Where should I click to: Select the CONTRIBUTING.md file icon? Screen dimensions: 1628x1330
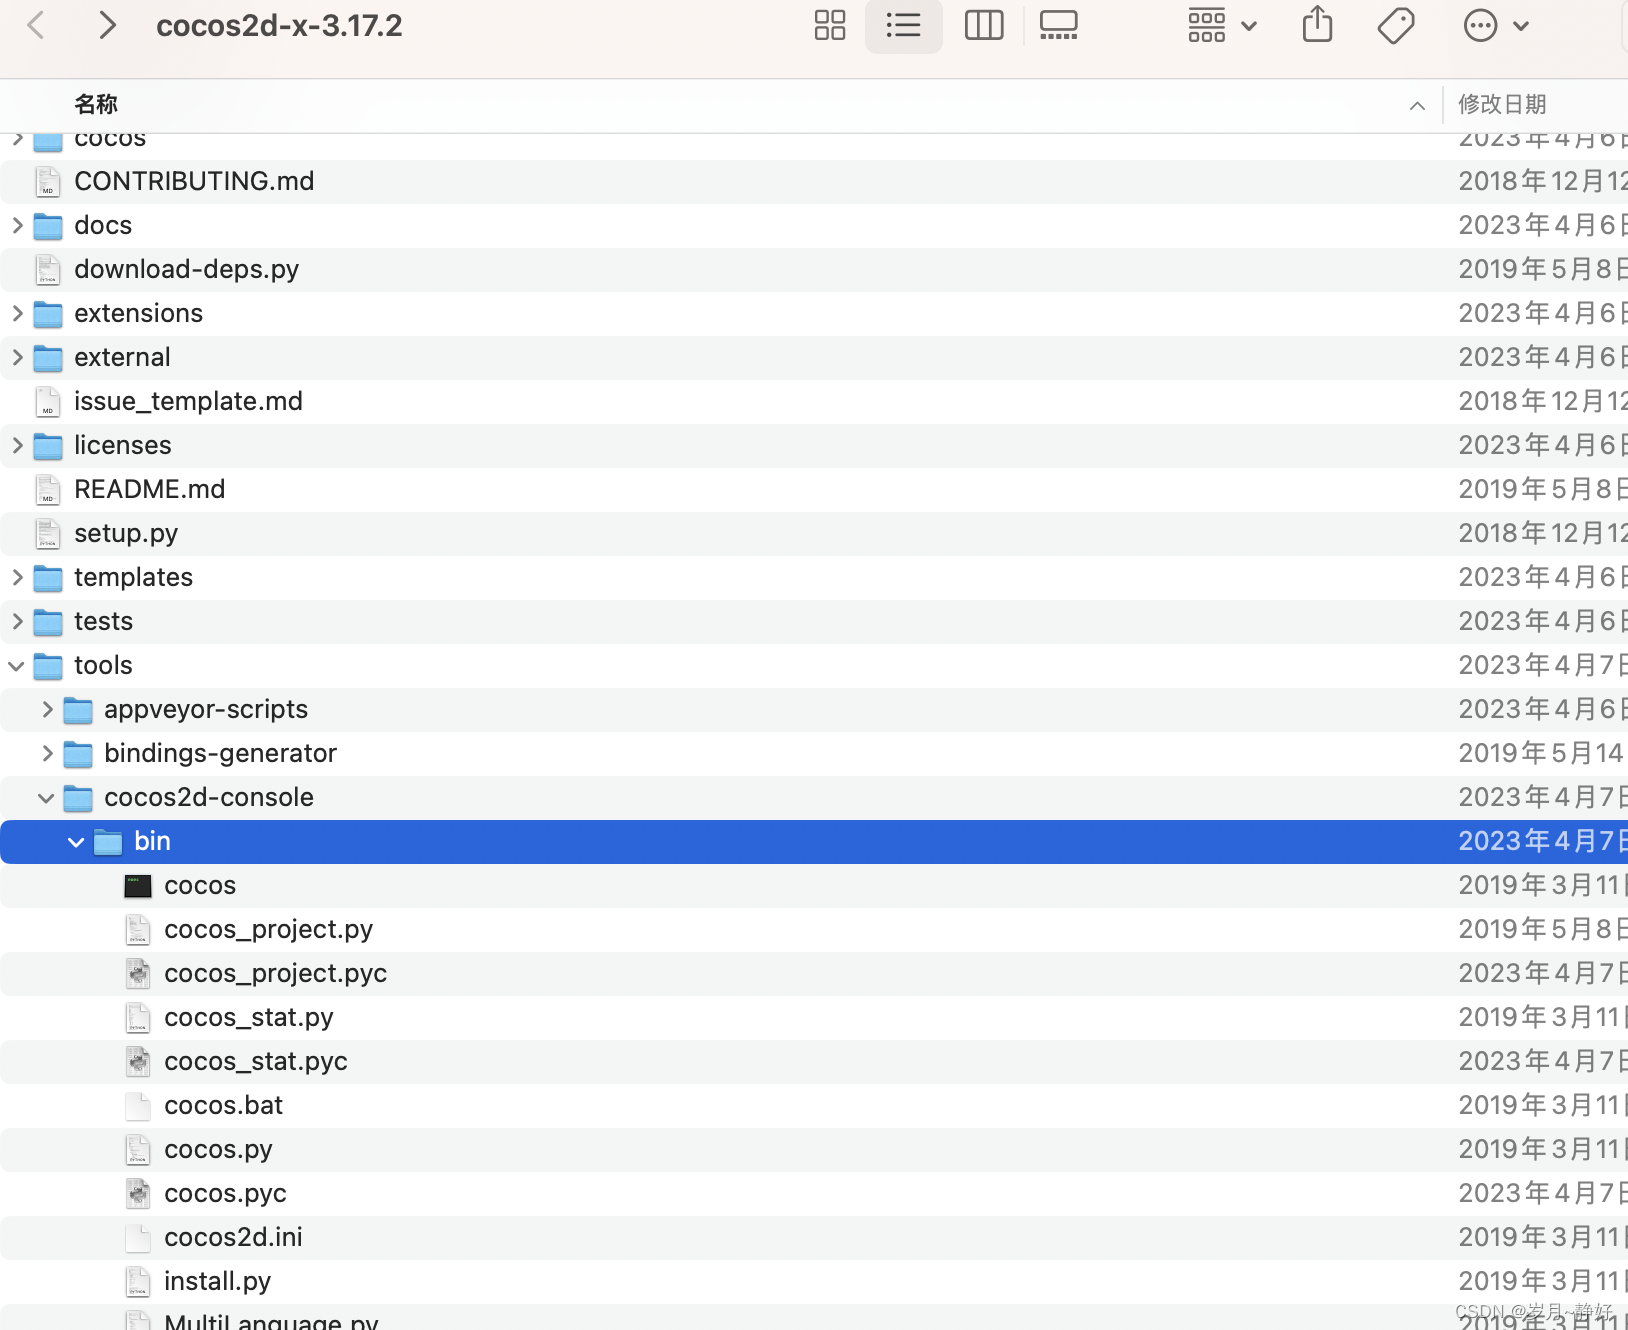[48, 181]
